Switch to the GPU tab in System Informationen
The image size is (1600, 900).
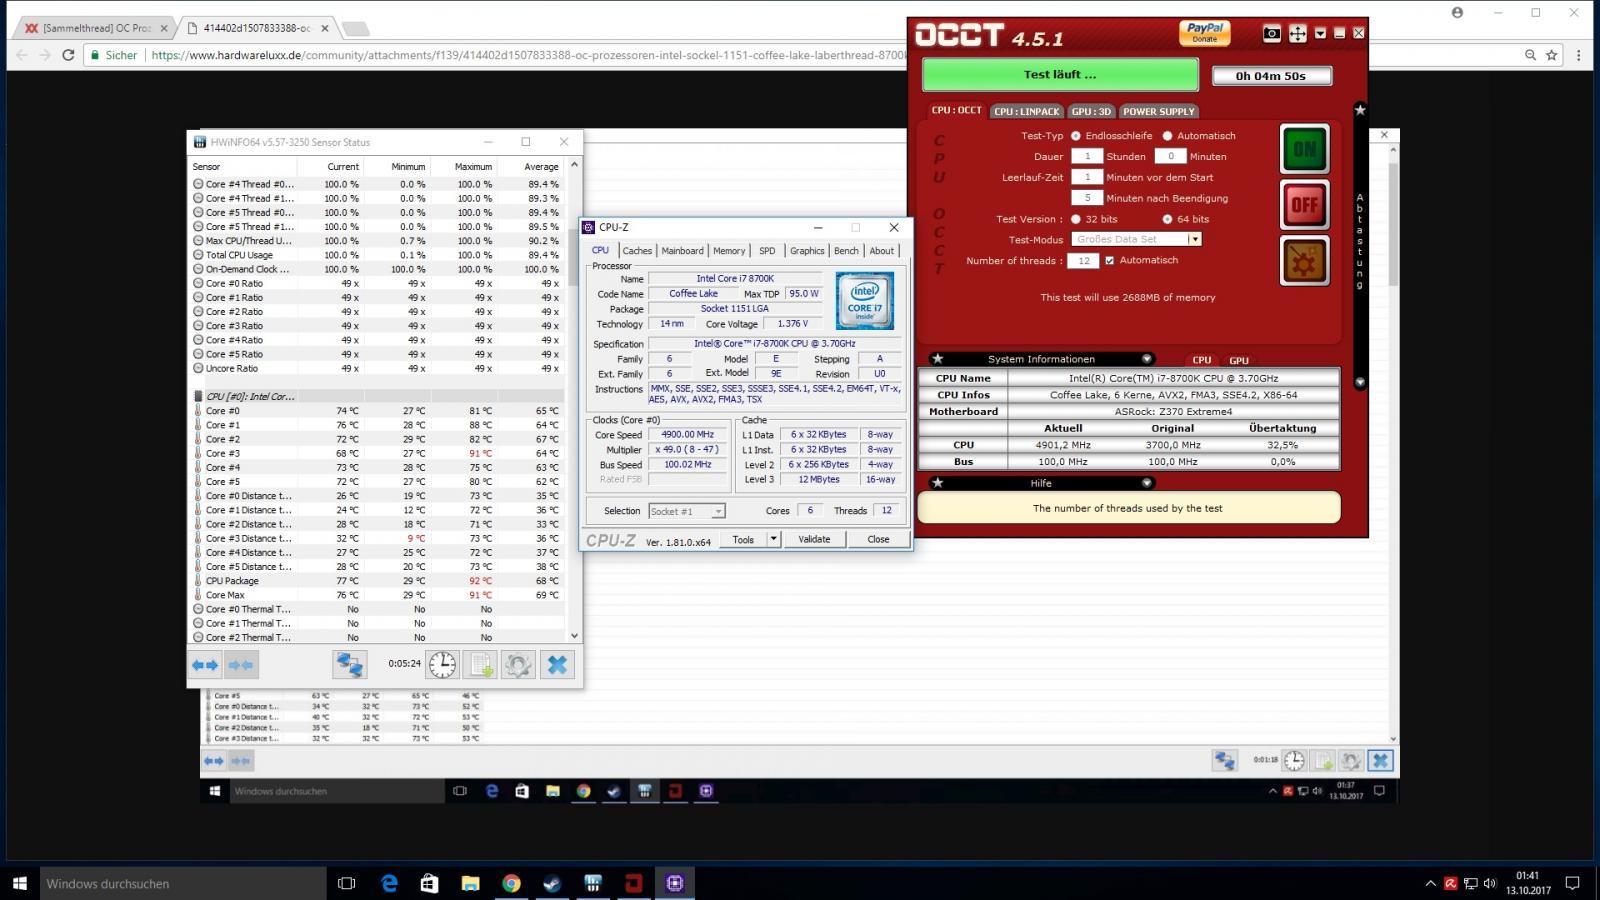point(1239,360)
